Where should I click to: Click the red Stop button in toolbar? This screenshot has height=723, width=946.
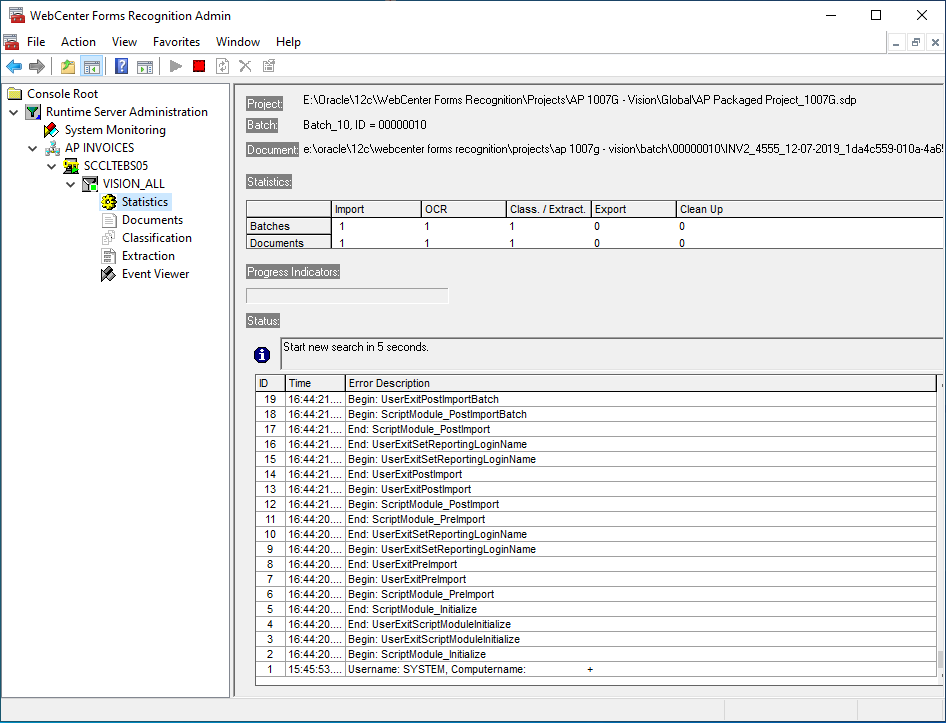coord(199,66)
